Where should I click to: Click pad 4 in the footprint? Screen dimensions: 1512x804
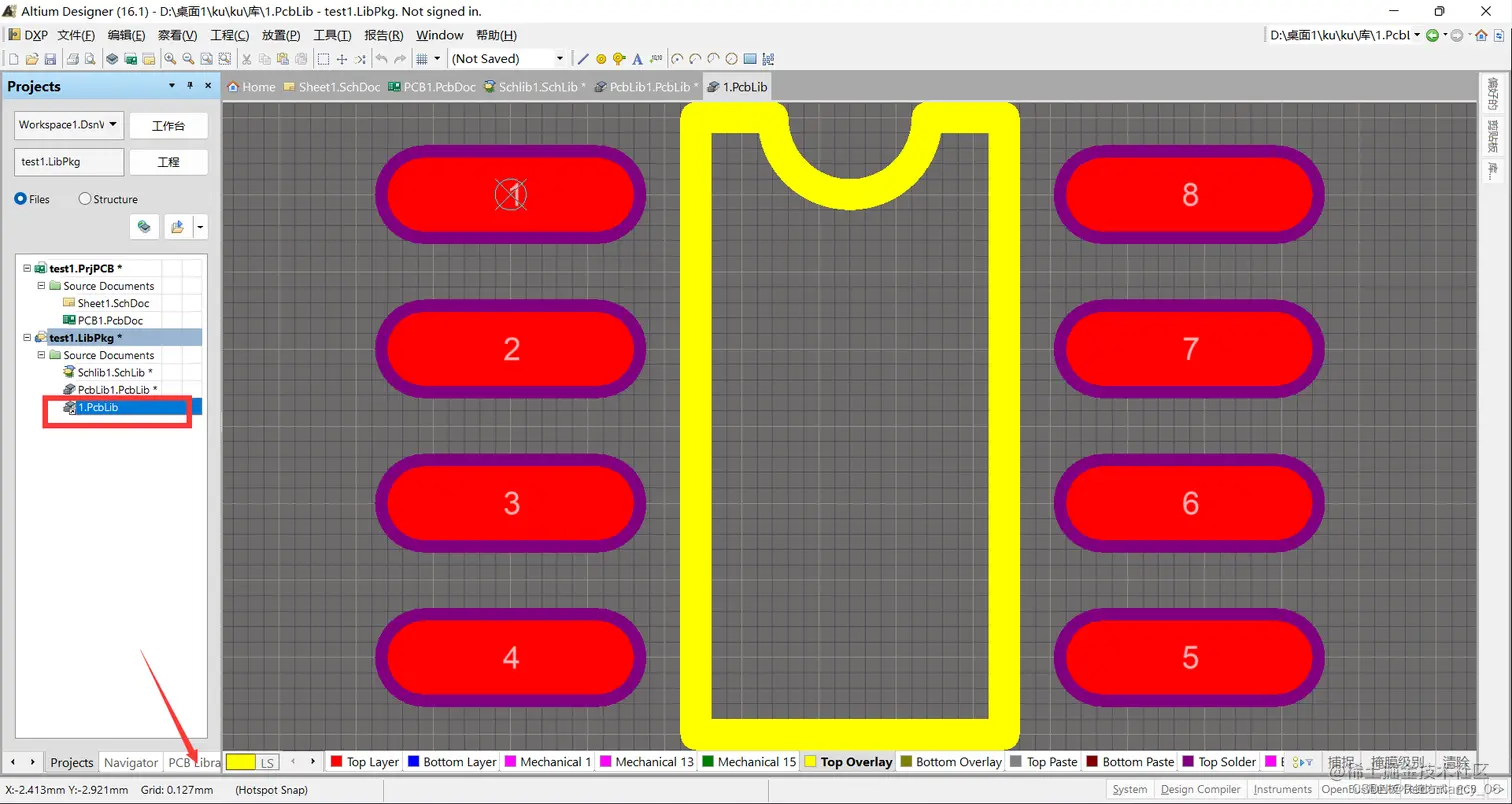pyautogui.click(x=511, y=658)
